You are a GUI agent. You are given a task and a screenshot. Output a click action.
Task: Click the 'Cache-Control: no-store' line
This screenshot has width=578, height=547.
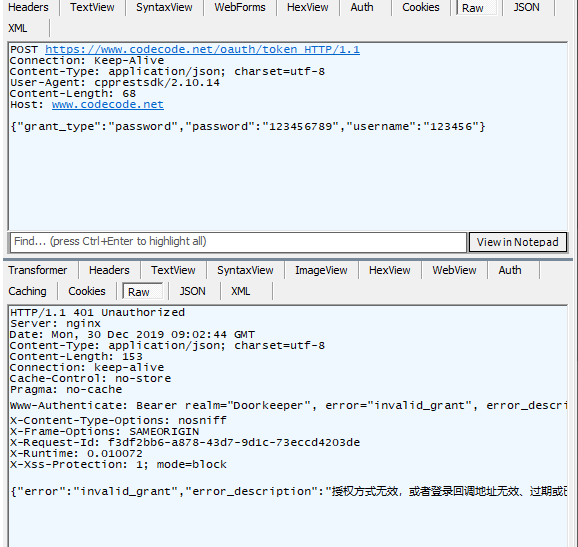point(90,379)
